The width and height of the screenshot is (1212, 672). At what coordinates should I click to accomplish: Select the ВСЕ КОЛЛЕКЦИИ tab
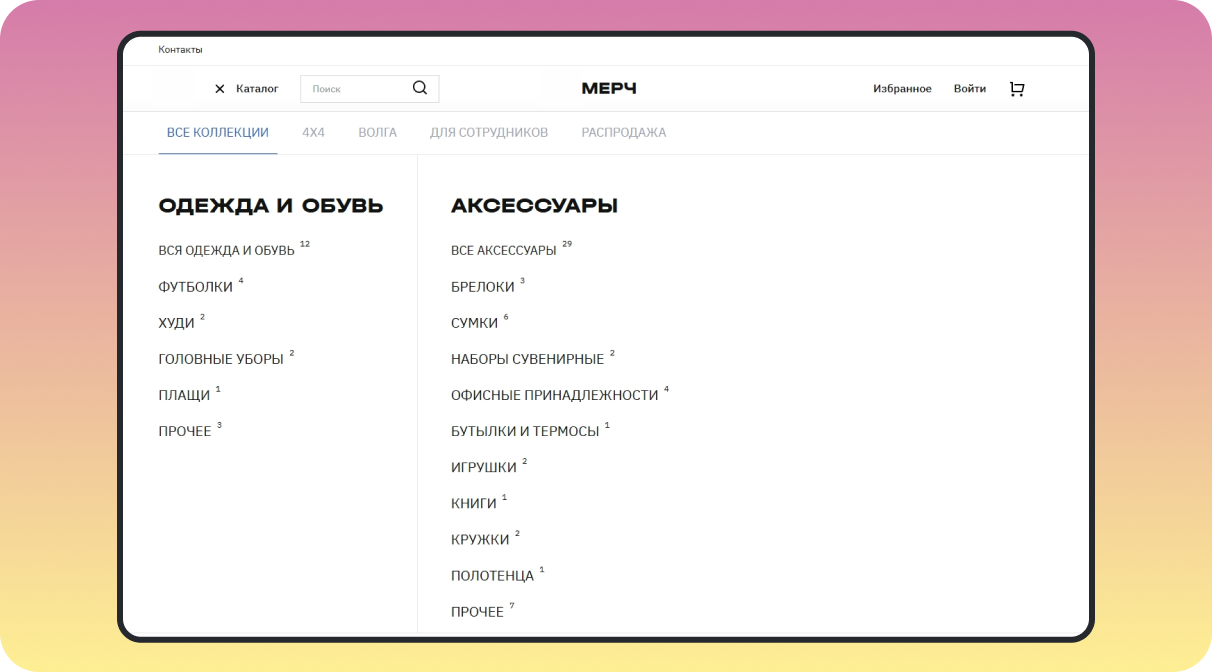pos(218,132)
